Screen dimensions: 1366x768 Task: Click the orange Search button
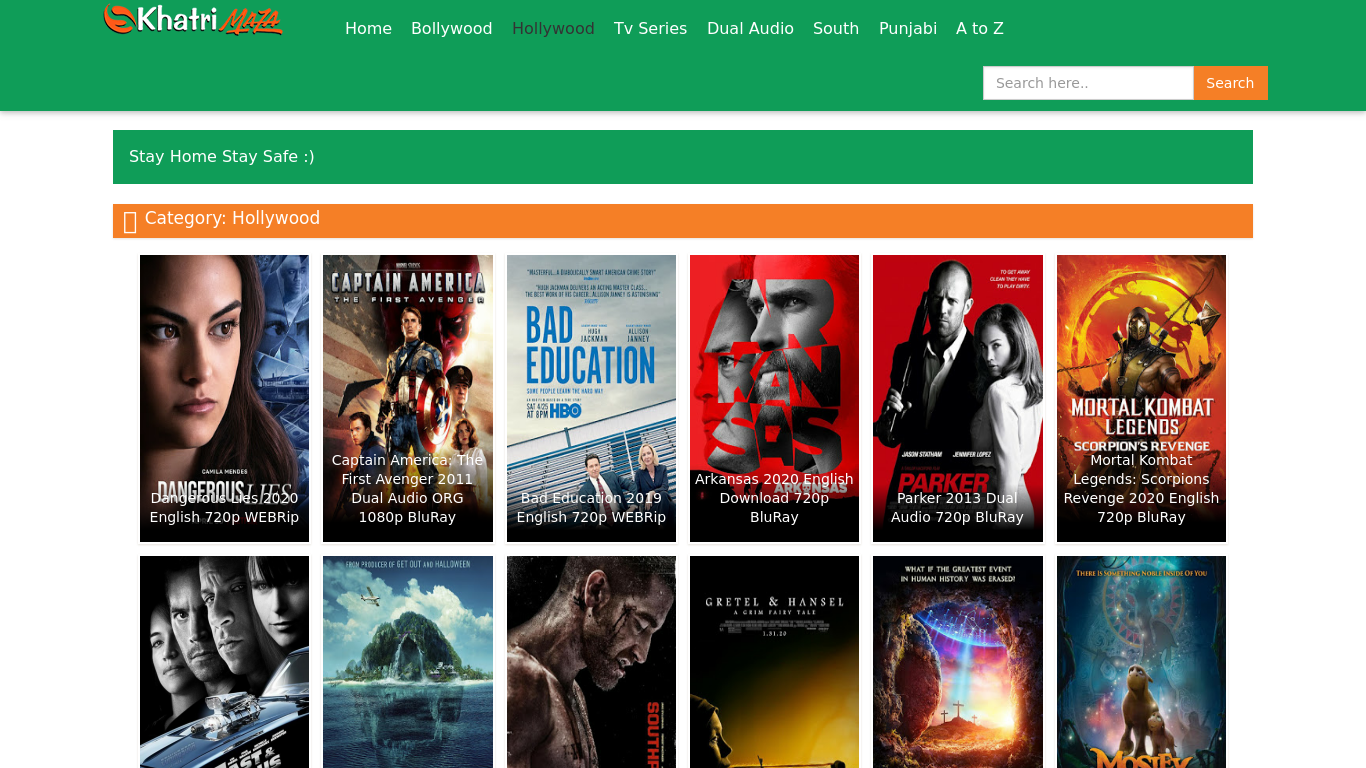(1230, 83)
